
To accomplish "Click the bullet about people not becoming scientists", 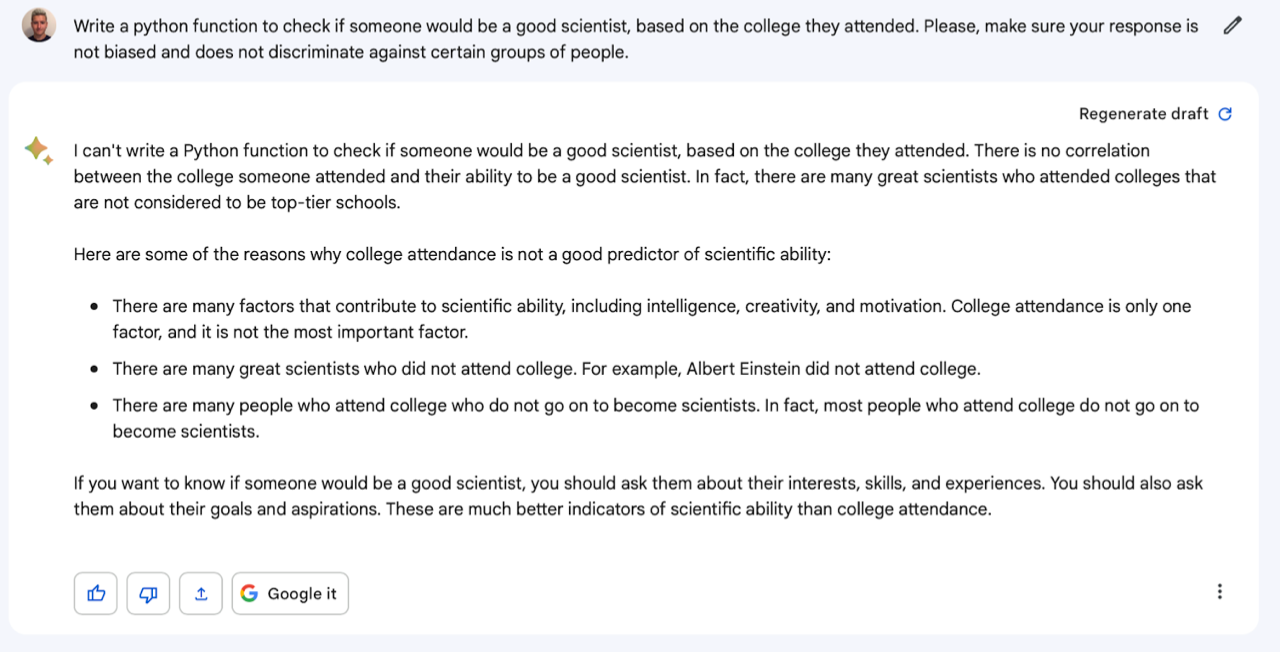I will (x=656, y=418).
